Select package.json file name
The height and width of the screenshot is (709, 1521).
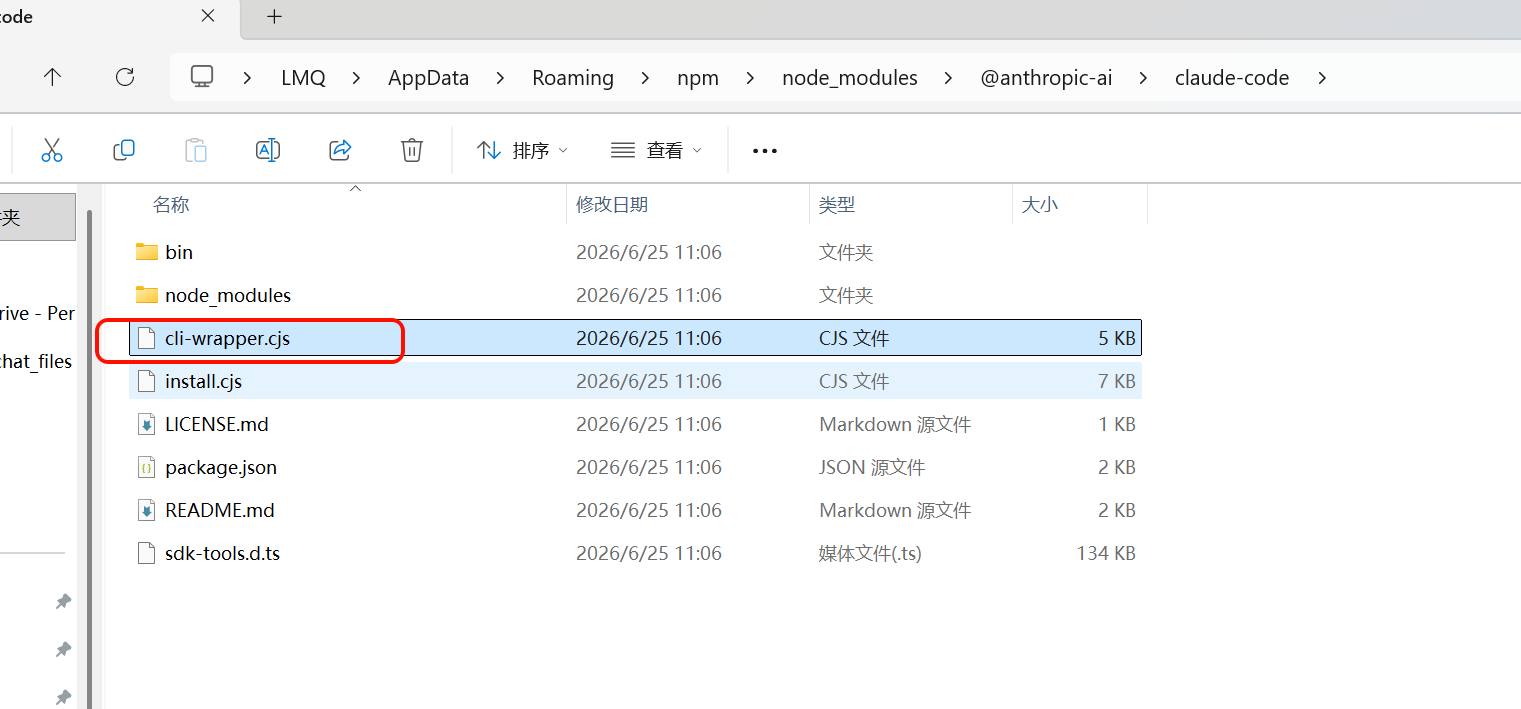click(221, 467)
